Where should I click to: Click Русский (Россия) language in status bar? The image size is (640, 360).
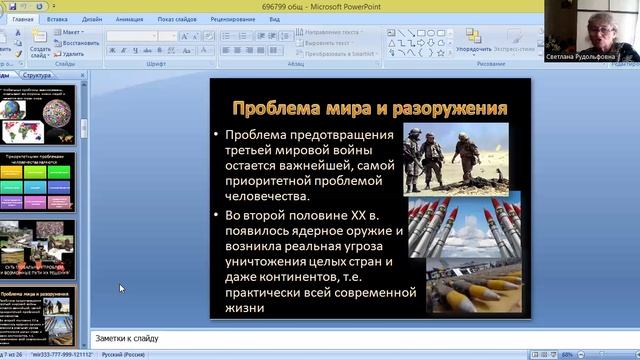click(123, 355)
